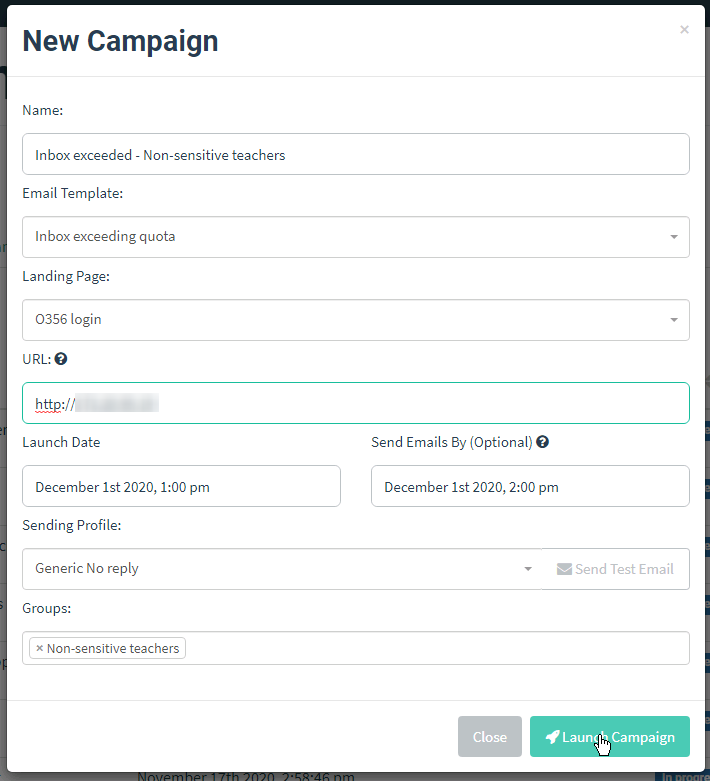The height and width of the screenshot is (781, 710).
Task: Remove the Non-sensitive teachers group tag
Action: click(x=39, y=648)
